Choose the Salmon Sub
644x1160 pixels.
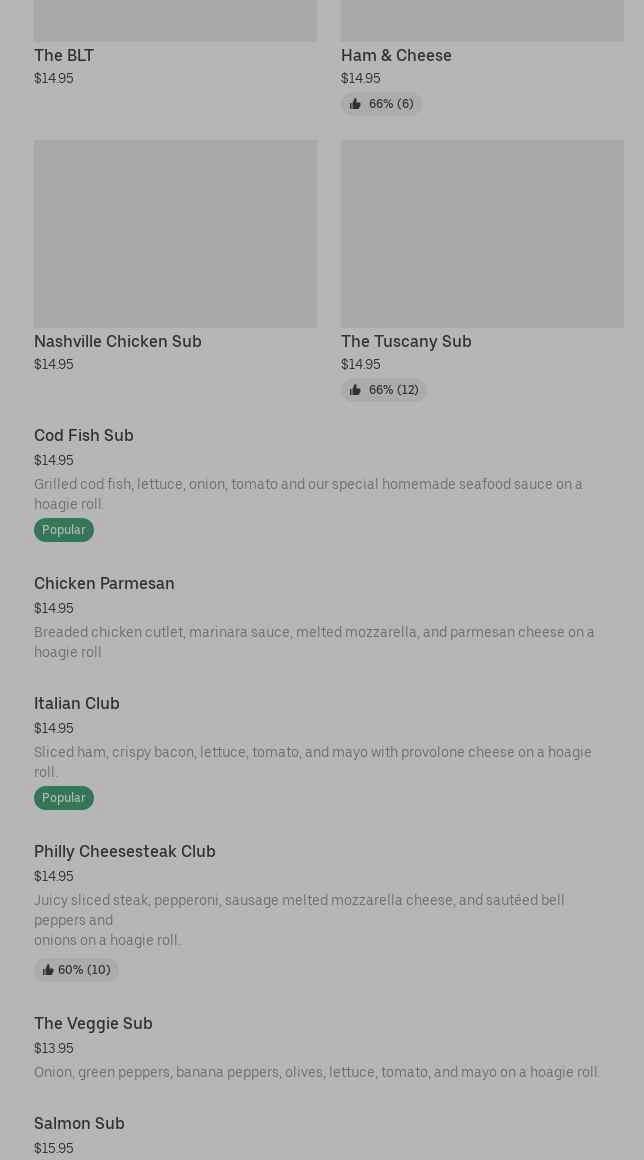(x=79, y=1123)
